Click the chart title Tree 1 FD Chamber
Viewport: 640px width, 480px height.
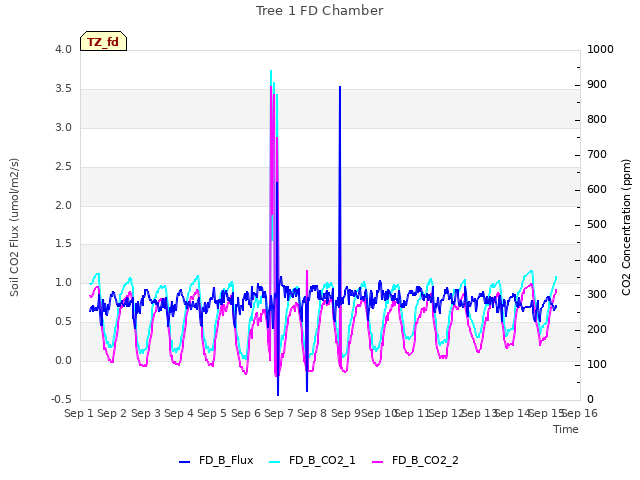pyautogui.click(x=320, y=11)
